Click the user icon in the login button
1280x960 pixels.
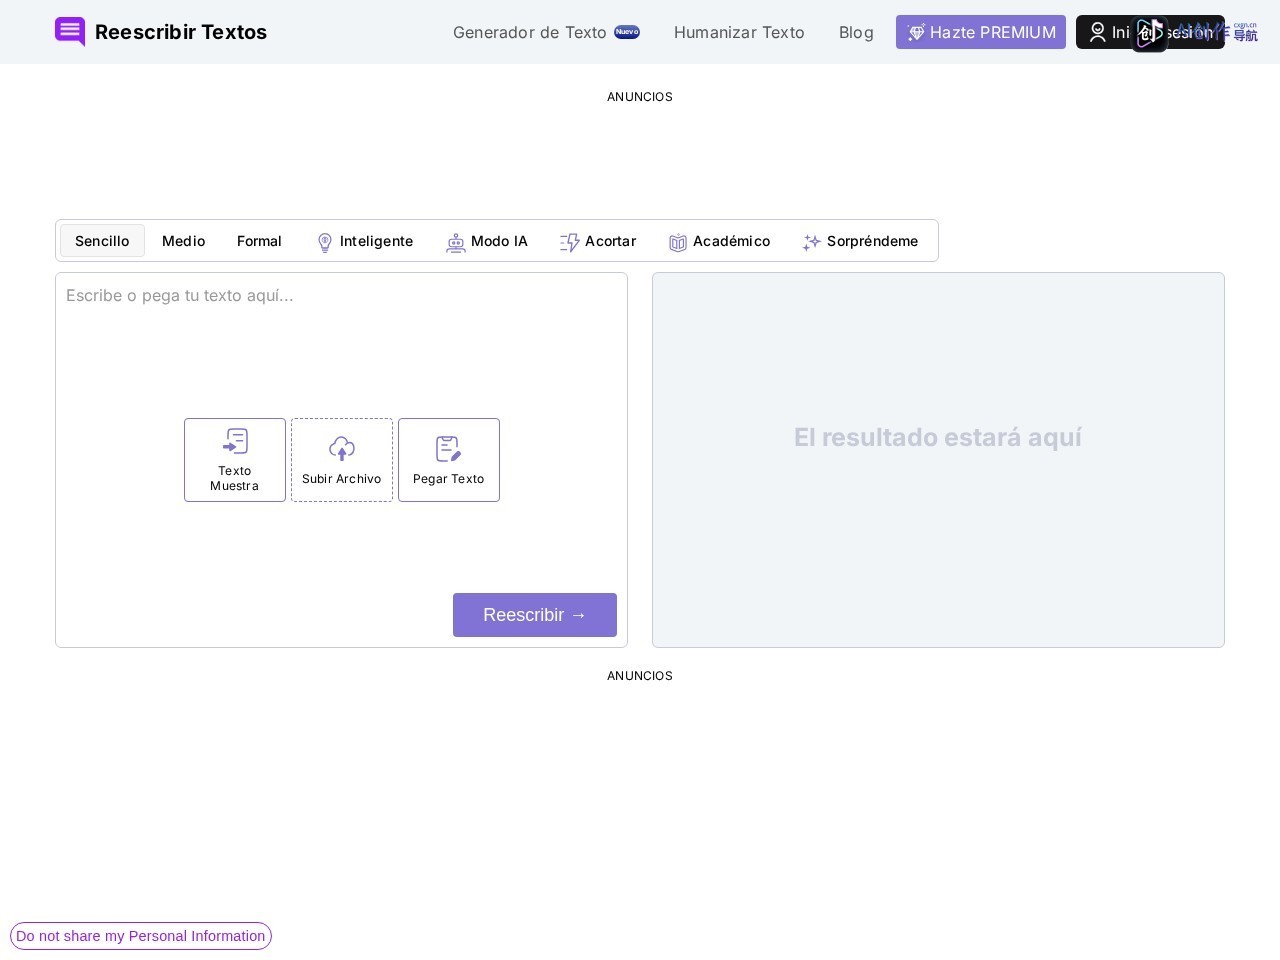[1097, 32]
